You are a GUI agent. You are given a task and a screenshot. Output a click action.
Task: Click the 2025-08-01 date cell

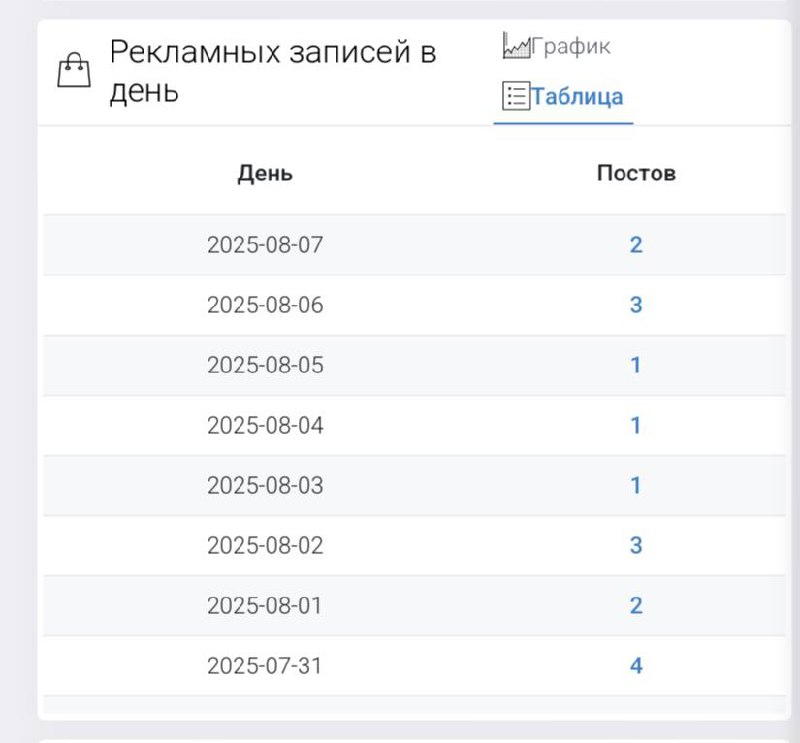pyautogui.click(x=265, y=605)
